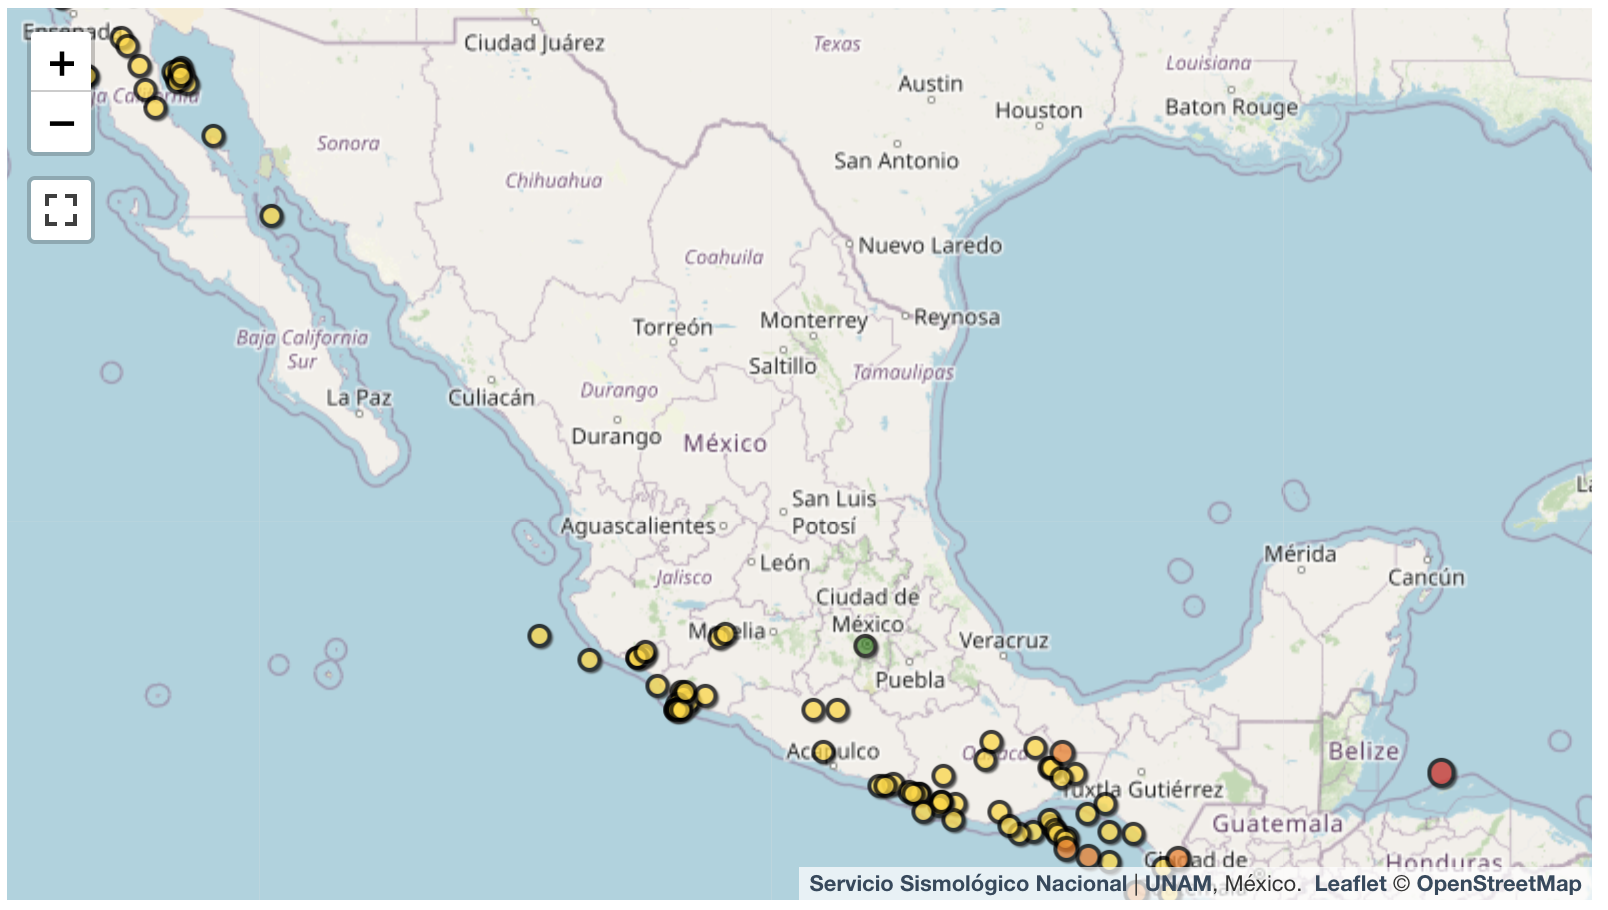Select the lone yellow marker west of Sonora label
The image size is (1608, 910).
click(x=213, y=136)
